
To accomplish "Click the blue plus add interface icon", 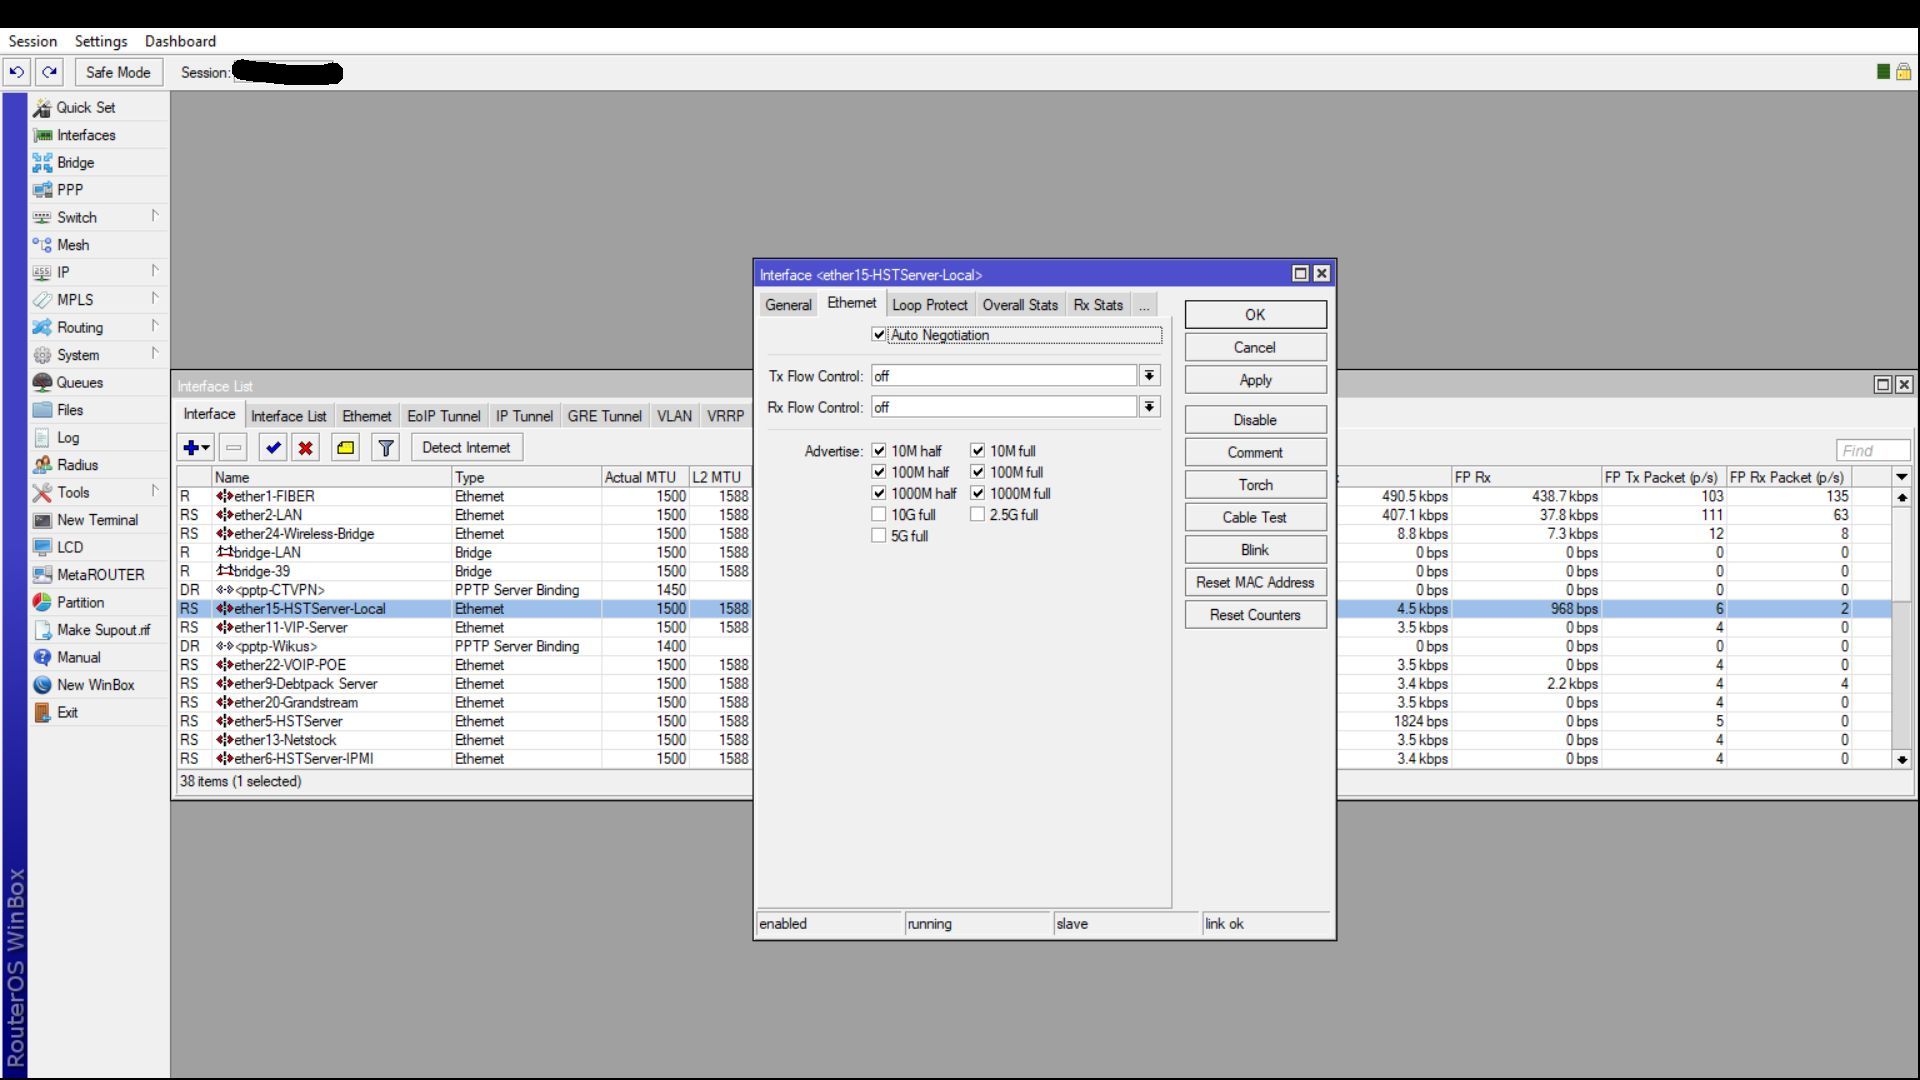I will [196, 448].
